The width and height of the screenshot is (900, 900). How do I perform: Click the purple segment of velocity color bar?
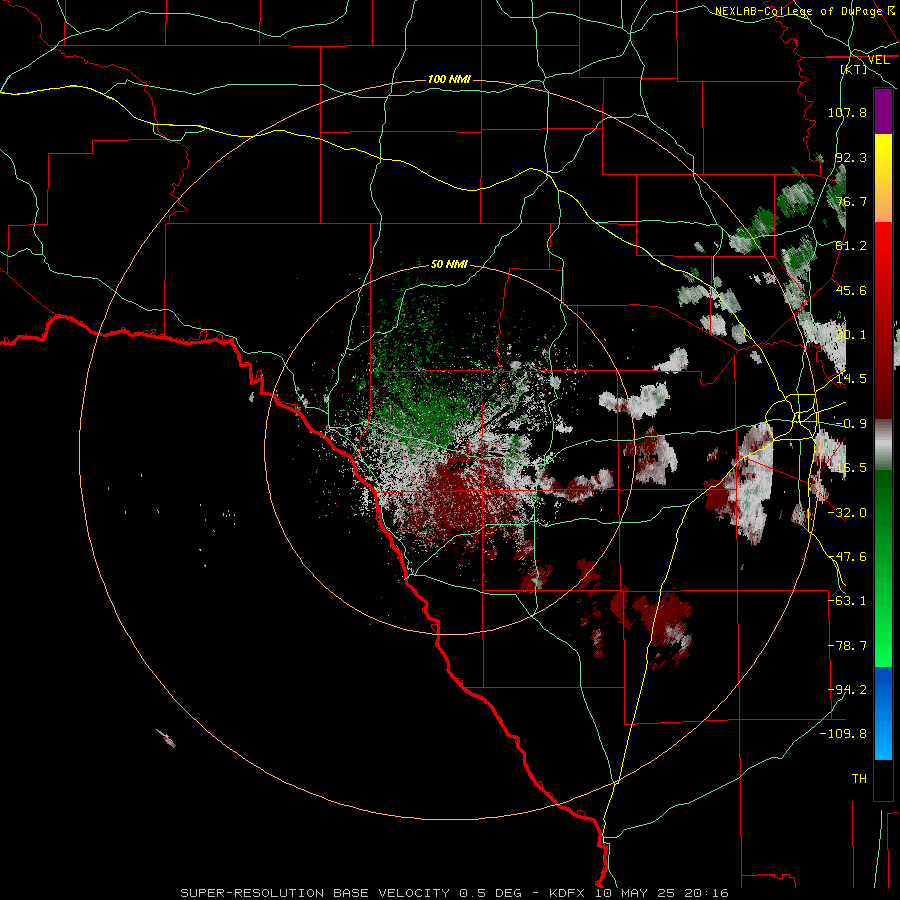[x=883, y=111]
